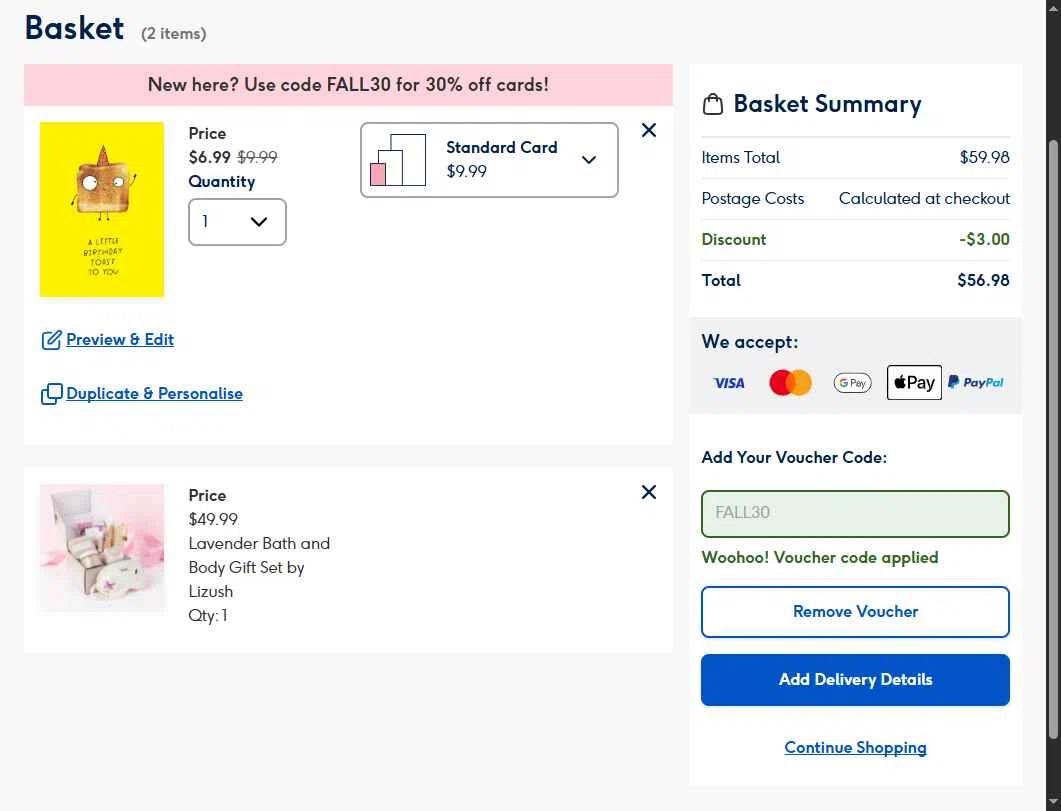1061x811 pixels.
Task: Open the Duplicate & Personalise link
Action: click(x=154, y=394)
